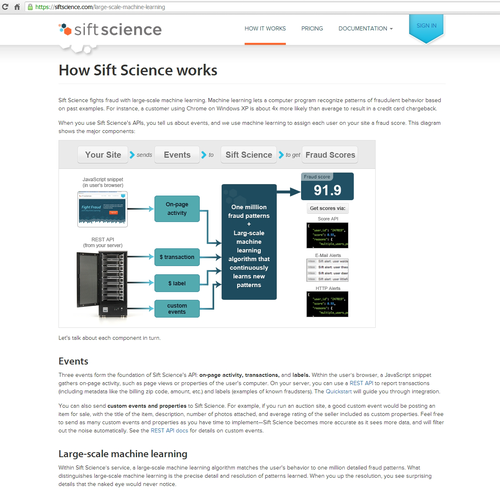Click the HTTP Alerts code thumbnail
Image resolution: width=500 pixels, height=500 pixels.
point(327,304)
